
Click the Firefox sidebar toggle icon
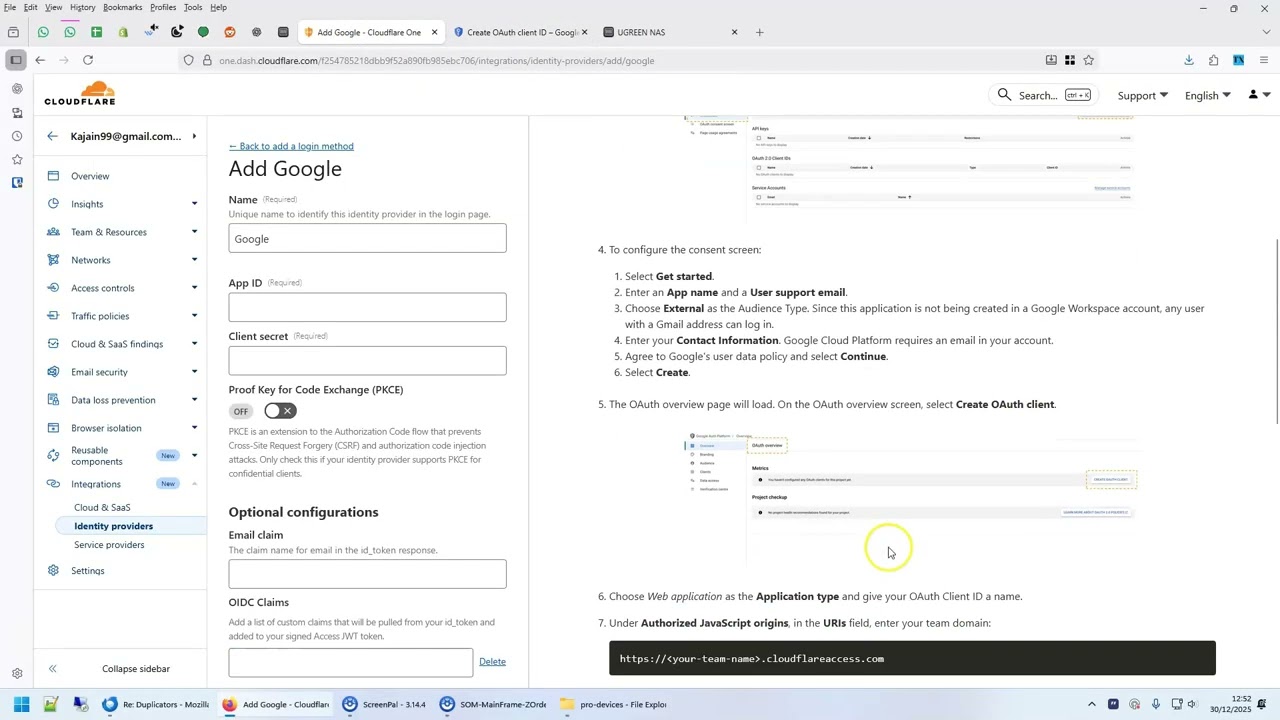pyautogui.click(x=16, y=60)
